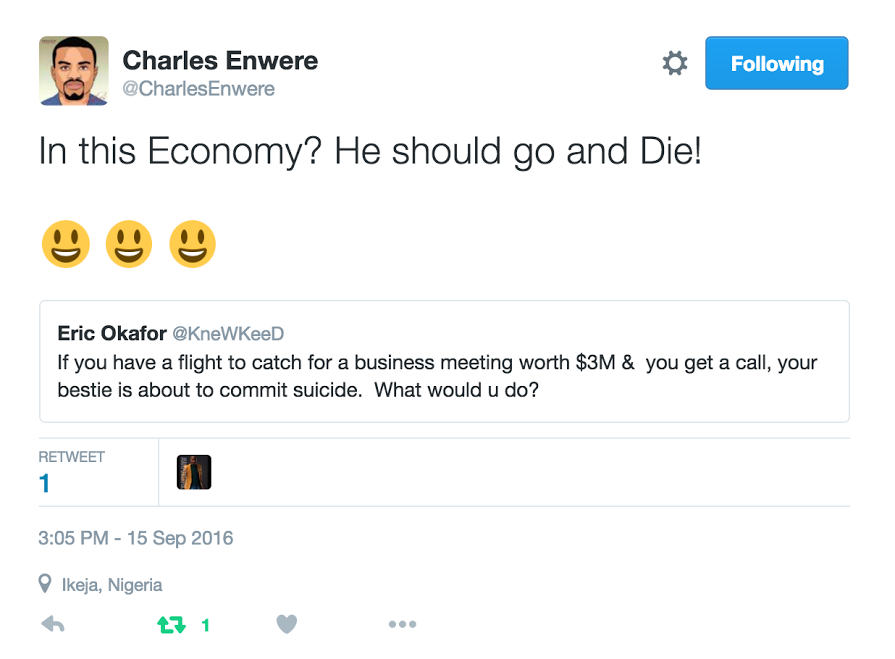895x659 pixels.
Task: View the retweet count under RETWEET
Action: click(x=44, y=484)
